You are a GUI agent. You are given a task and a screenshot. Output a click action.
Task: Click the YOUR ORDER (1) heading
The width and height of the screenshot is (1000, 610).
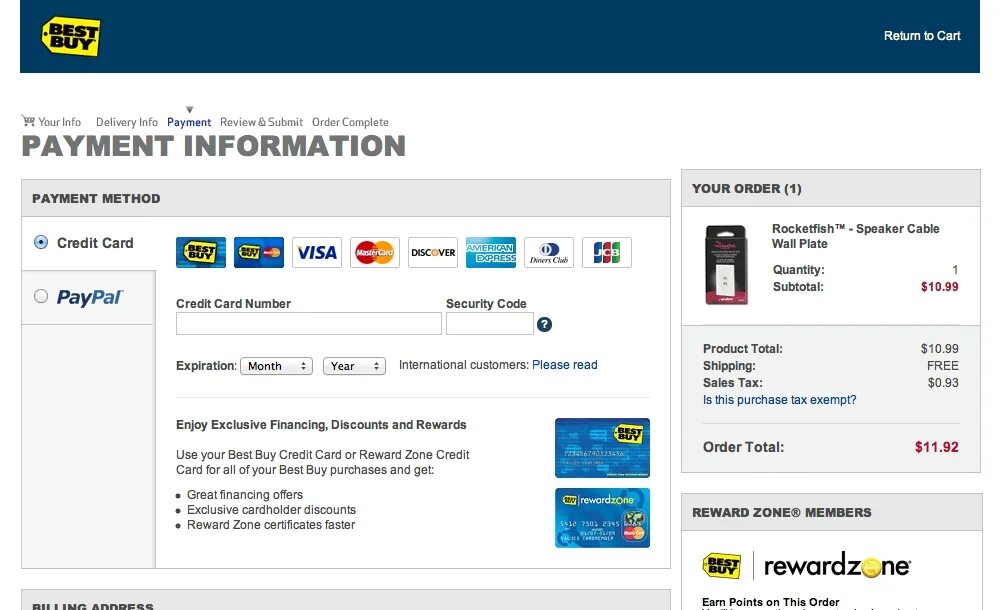click(747, 188)
